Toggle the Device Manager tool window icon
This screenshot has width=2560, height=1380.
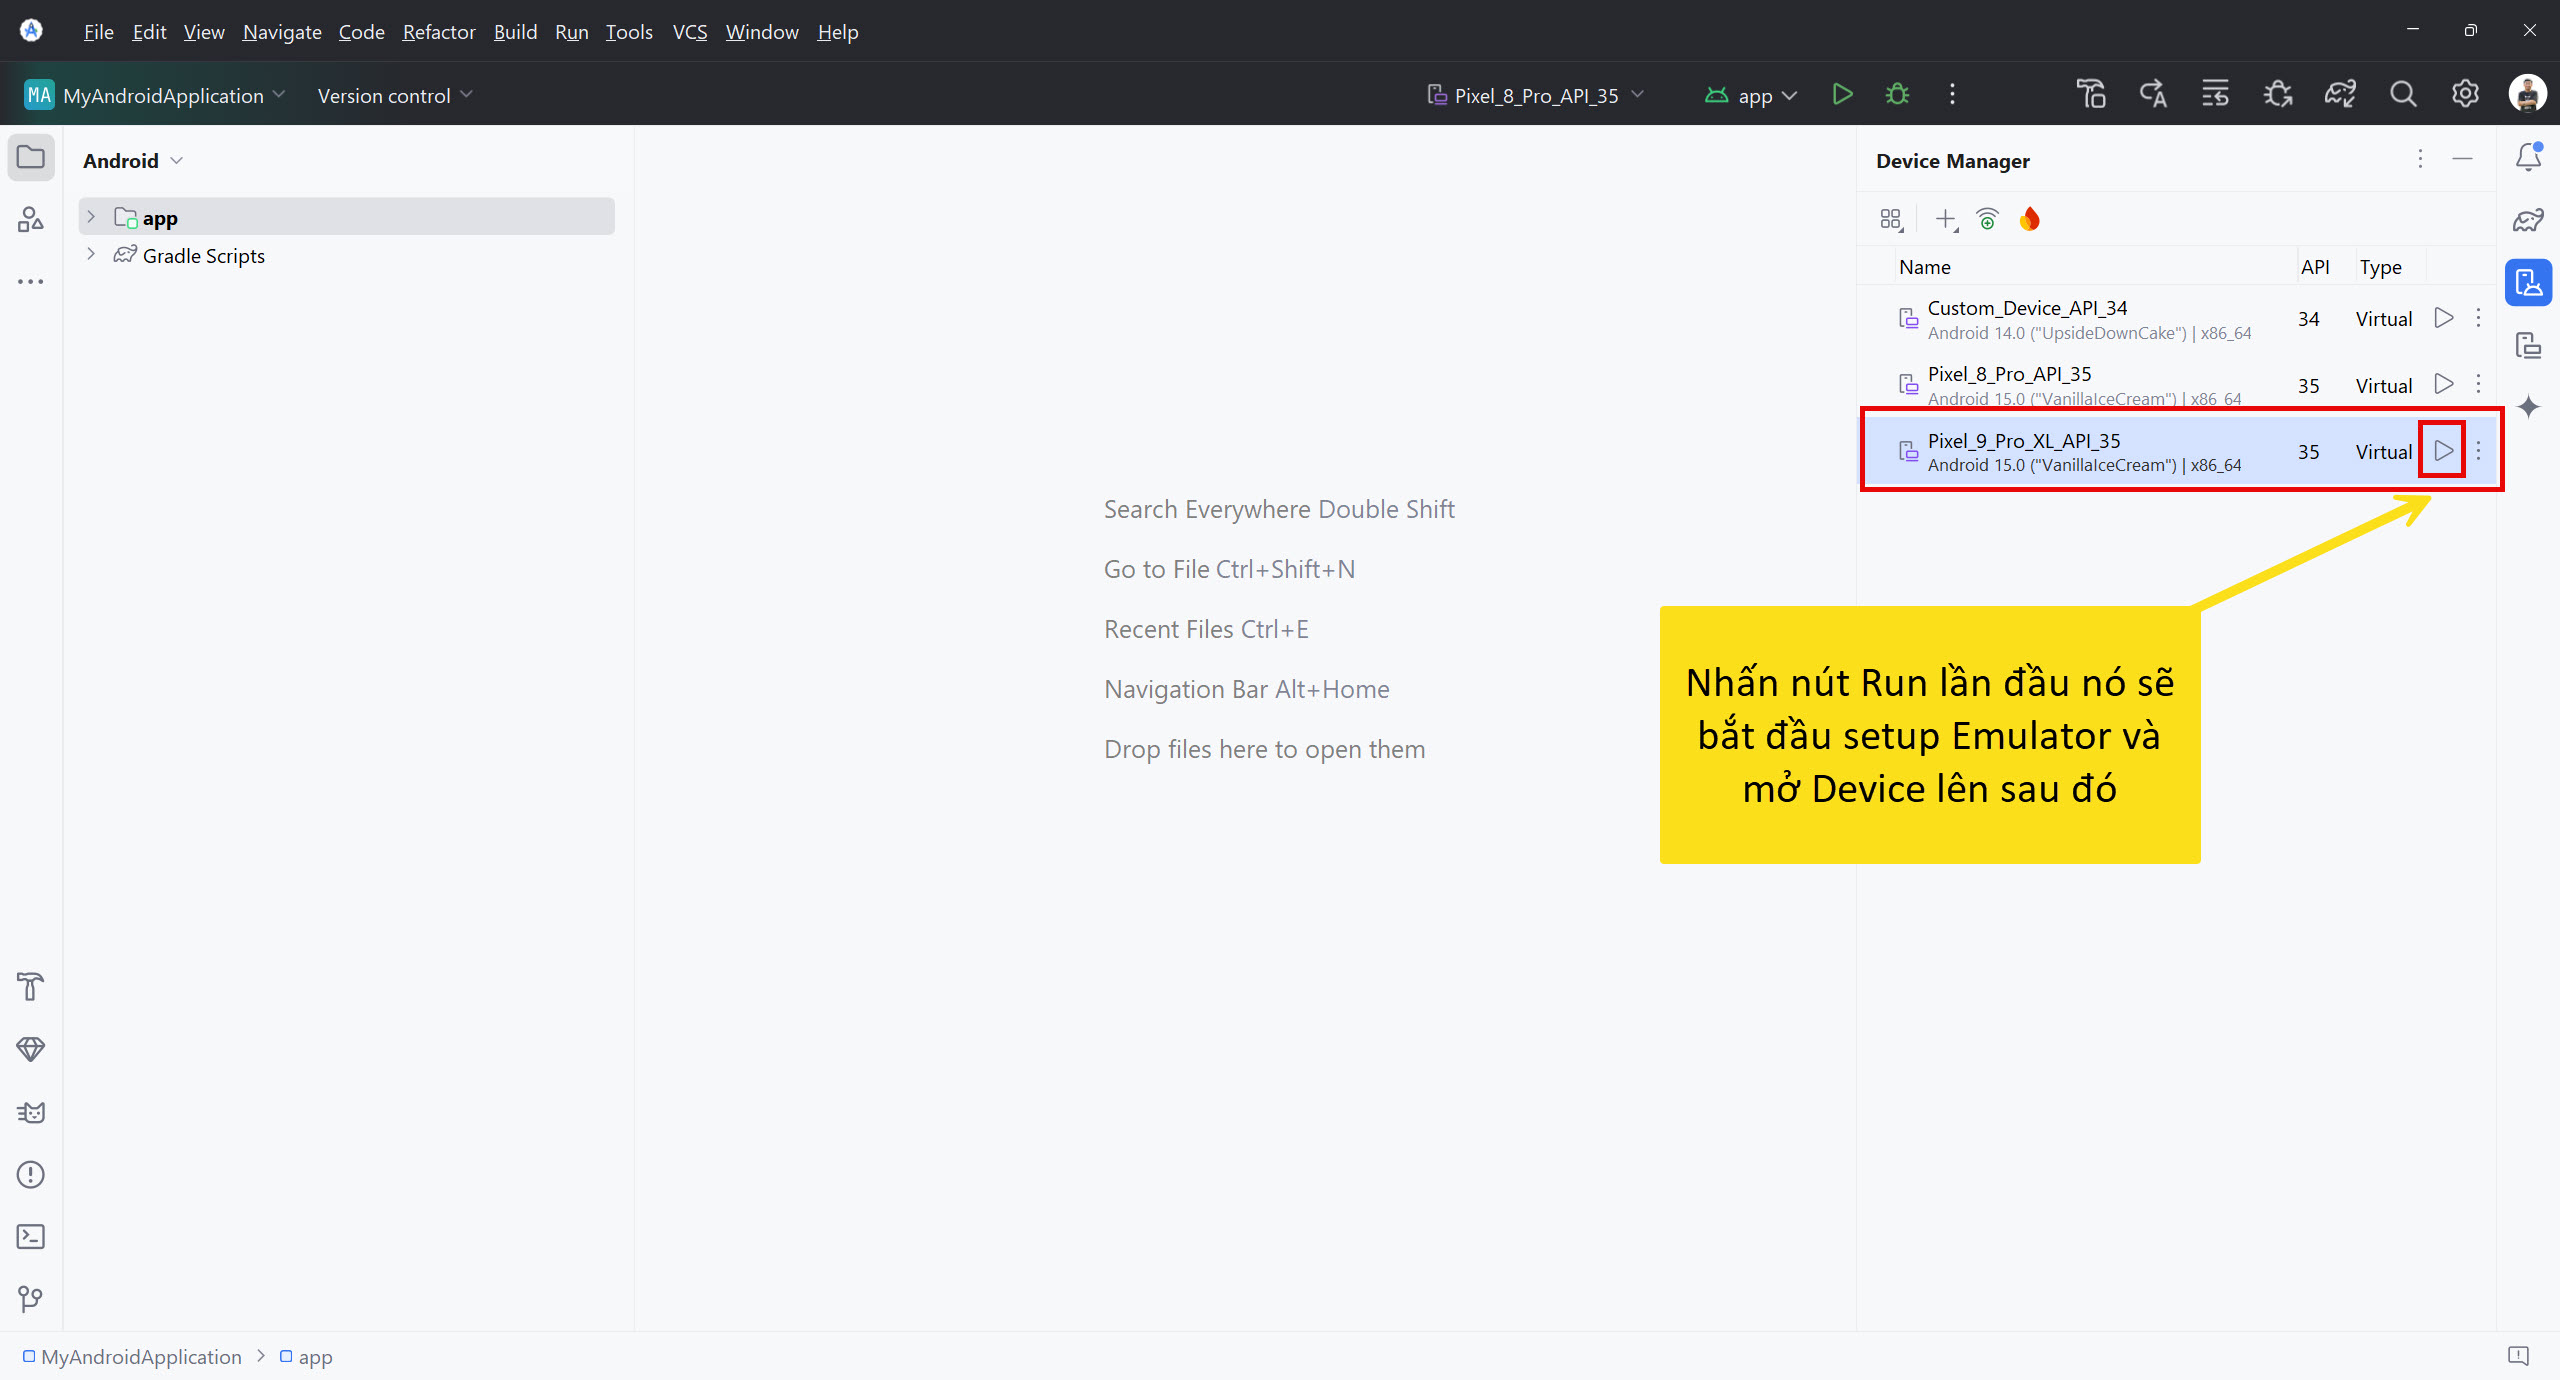pyautogui.click(x=2529, y=283)
